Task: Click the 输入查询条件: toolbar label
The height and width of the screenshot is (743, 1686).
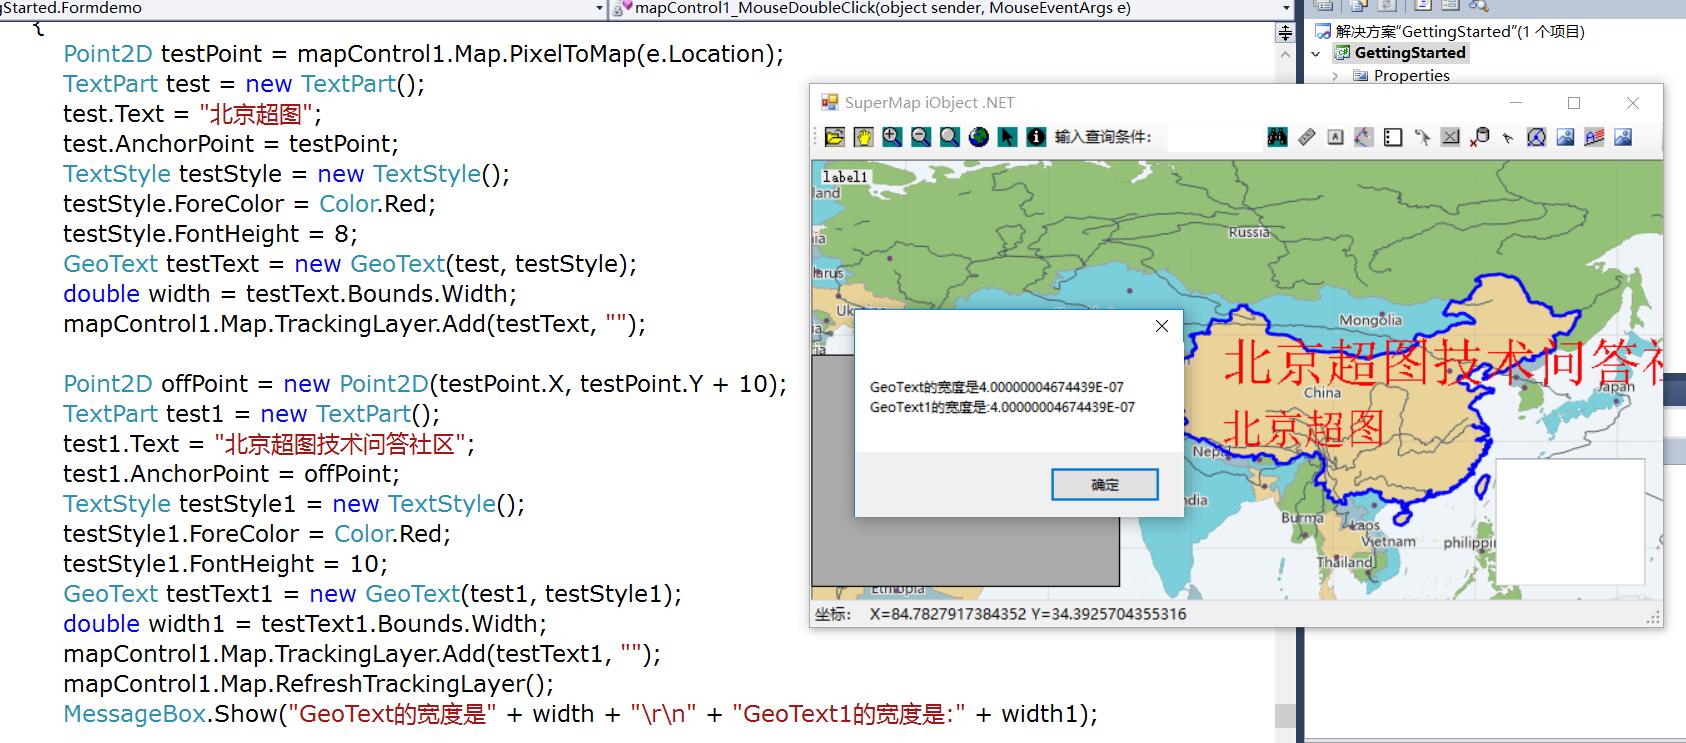Action: click(1102, 137)
